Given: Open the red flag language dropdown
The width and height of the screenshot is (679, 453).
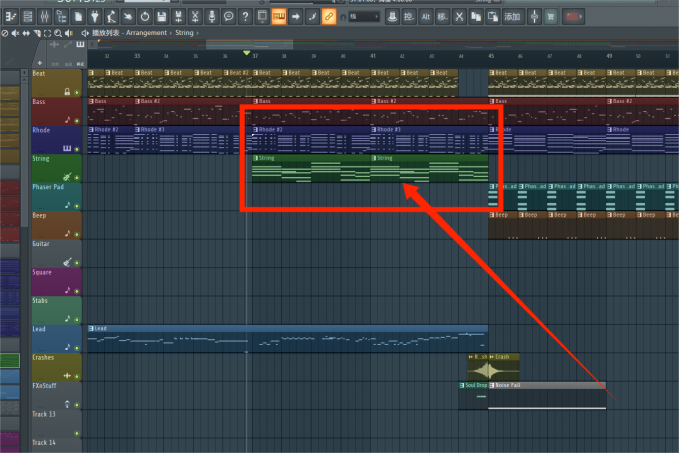Looking at the screenshot, I should pos(574,17).
